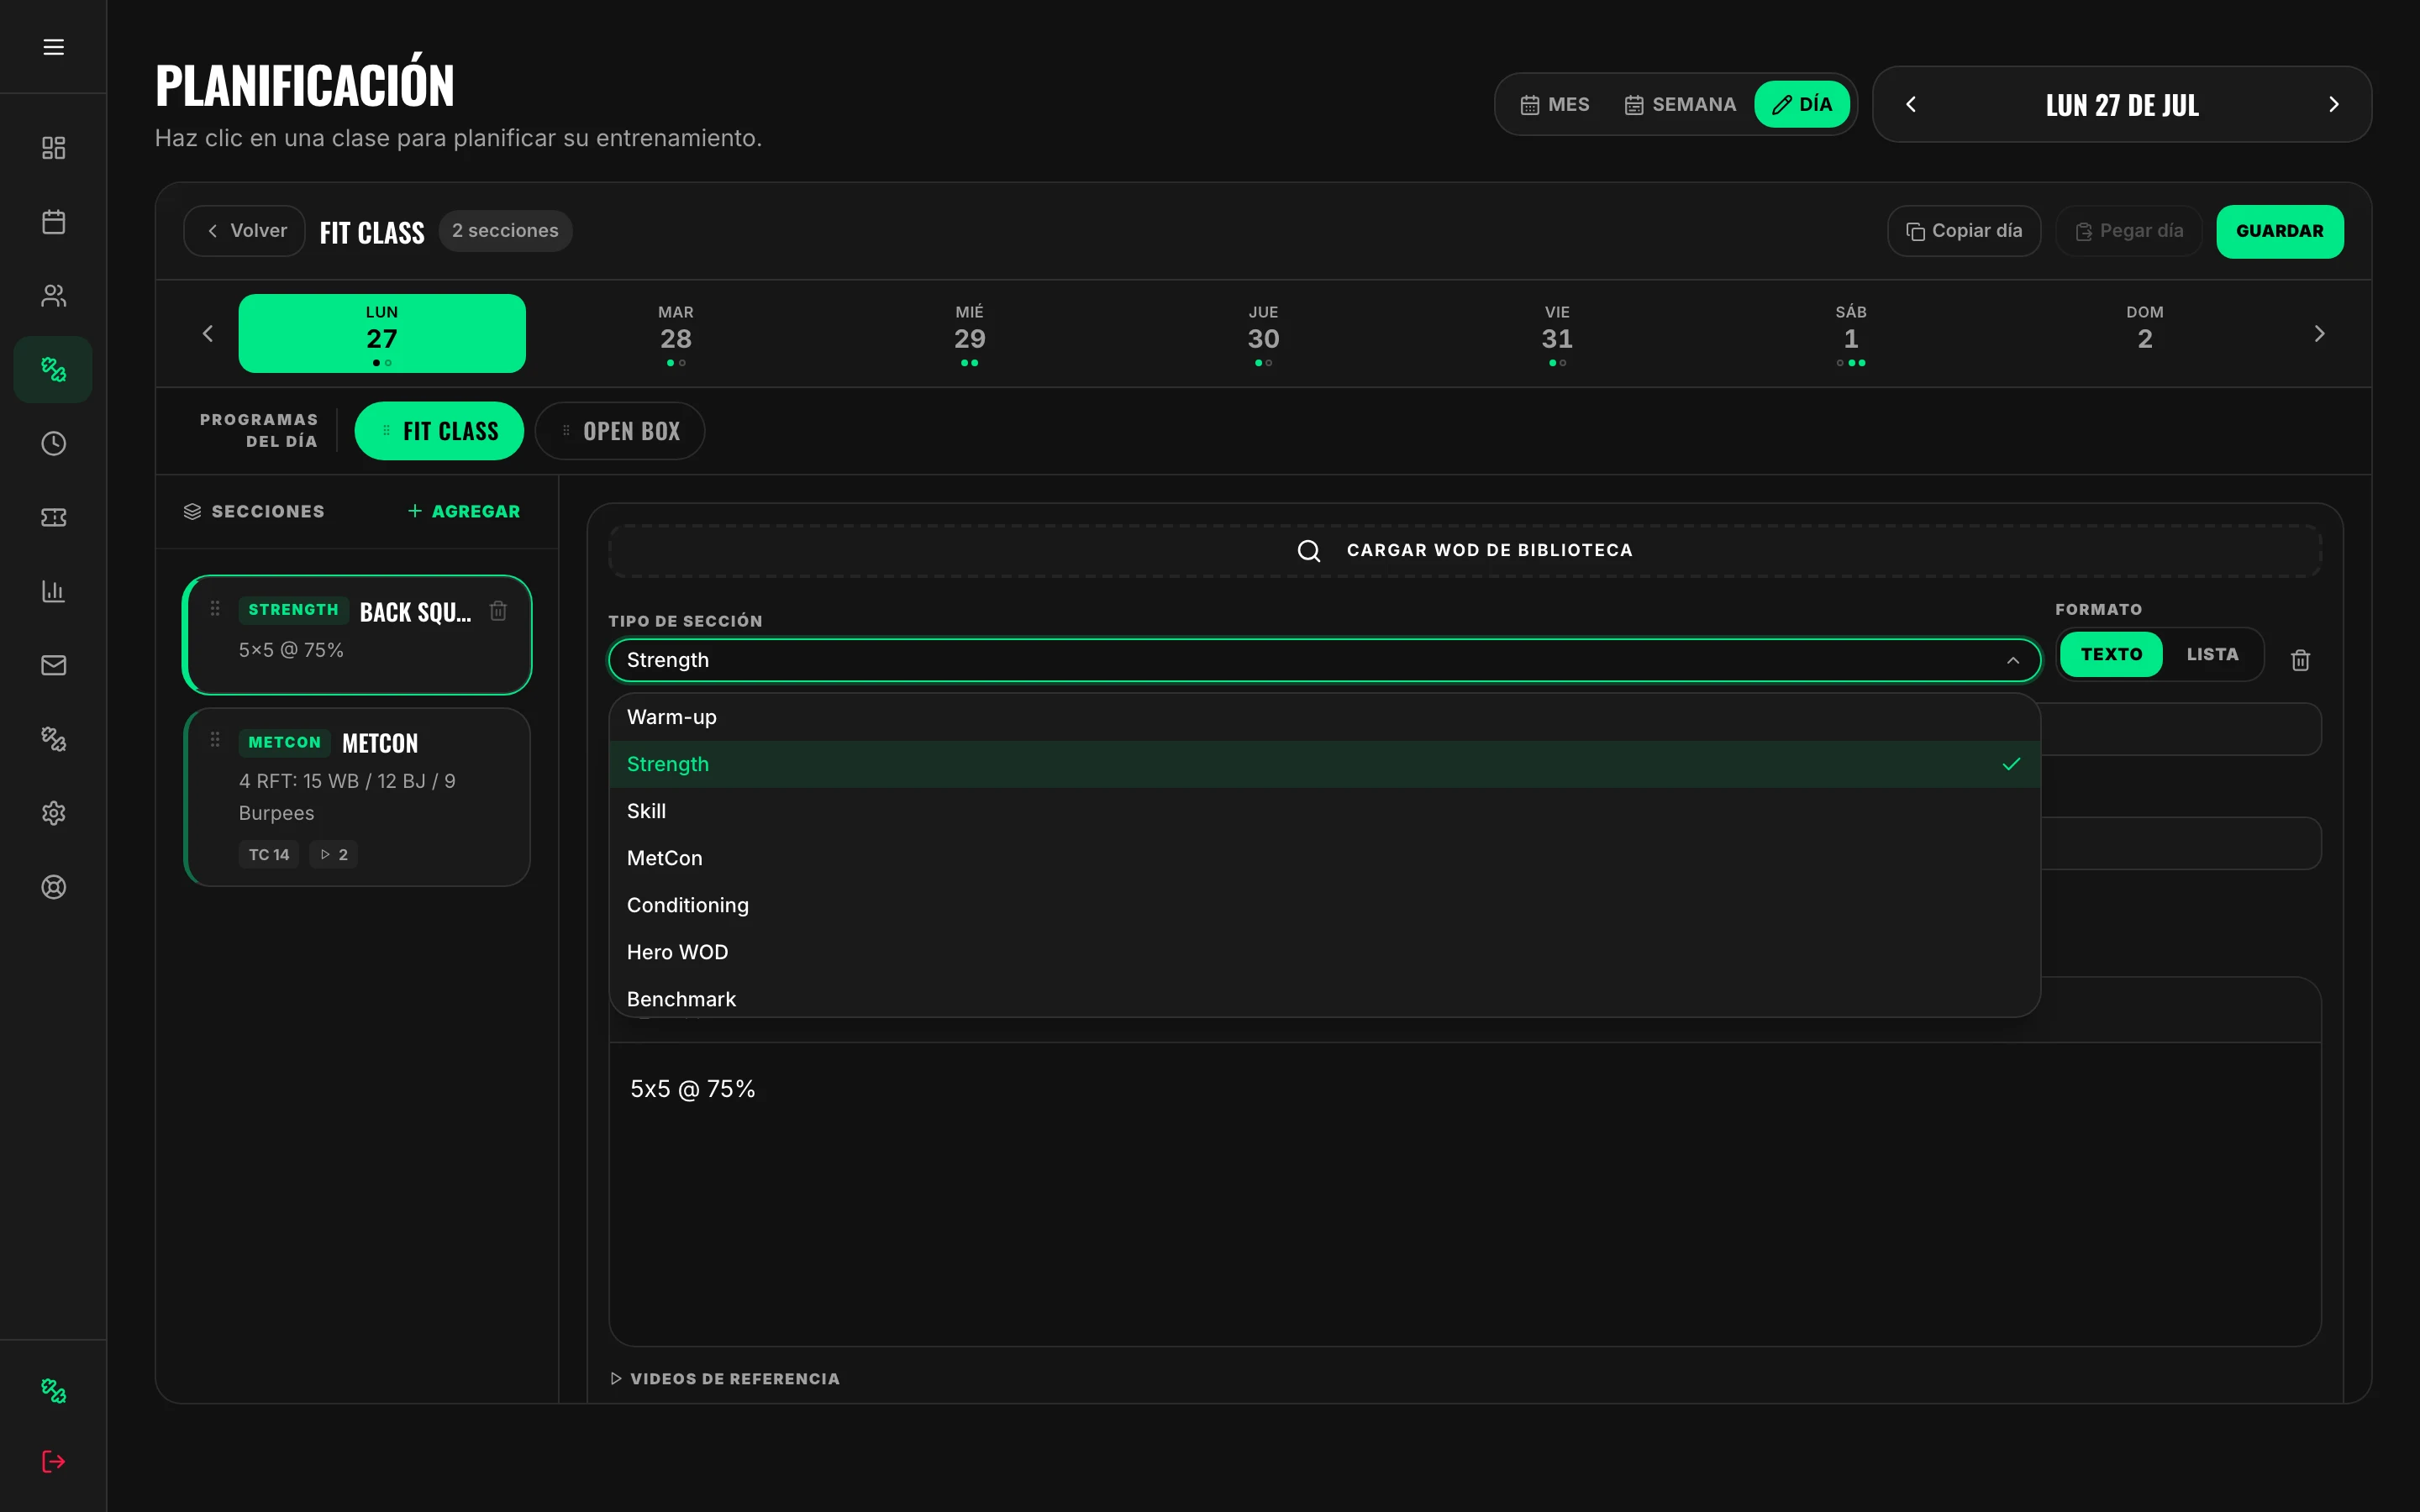Open the members (users) sidebar icon
2420x1512 pixels.
click(54, 296)
